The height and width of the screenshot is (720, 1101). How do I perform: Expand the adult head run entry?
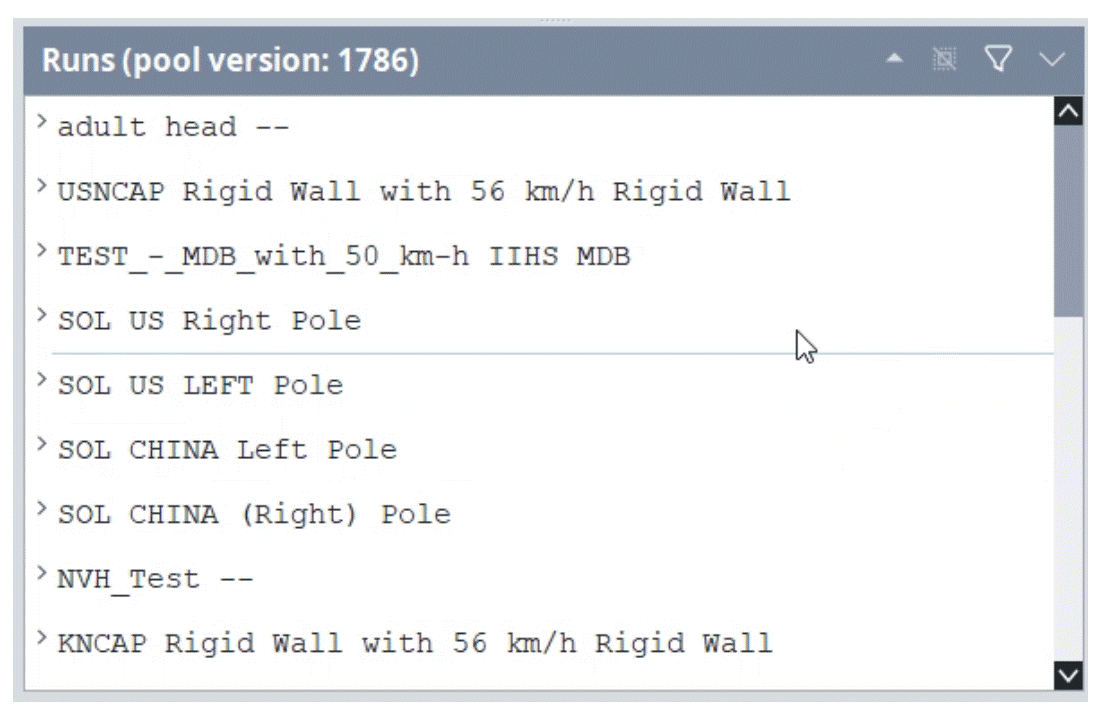pos(41,122)
